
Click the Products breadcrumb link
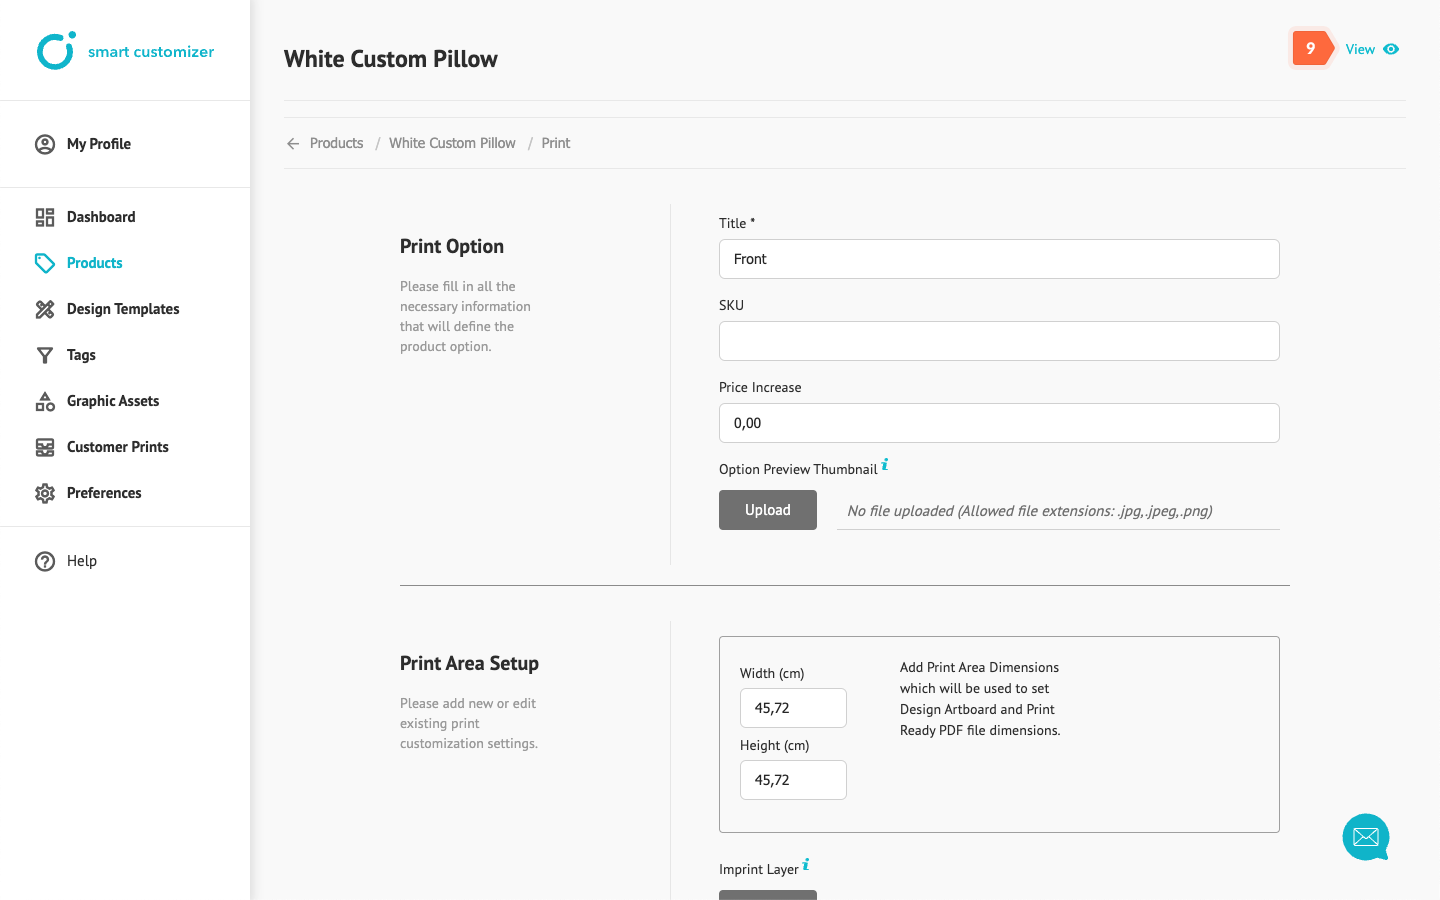[336, 143]
